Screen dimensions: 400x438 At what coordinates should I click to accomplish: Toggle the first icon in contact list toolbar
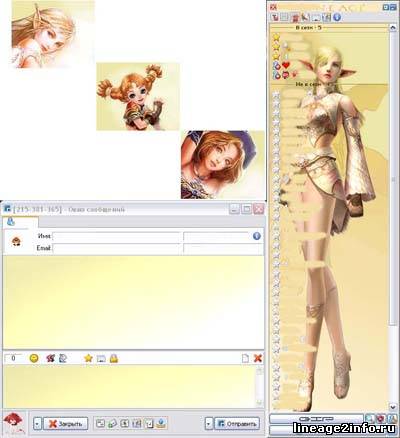tap(275, 17)
